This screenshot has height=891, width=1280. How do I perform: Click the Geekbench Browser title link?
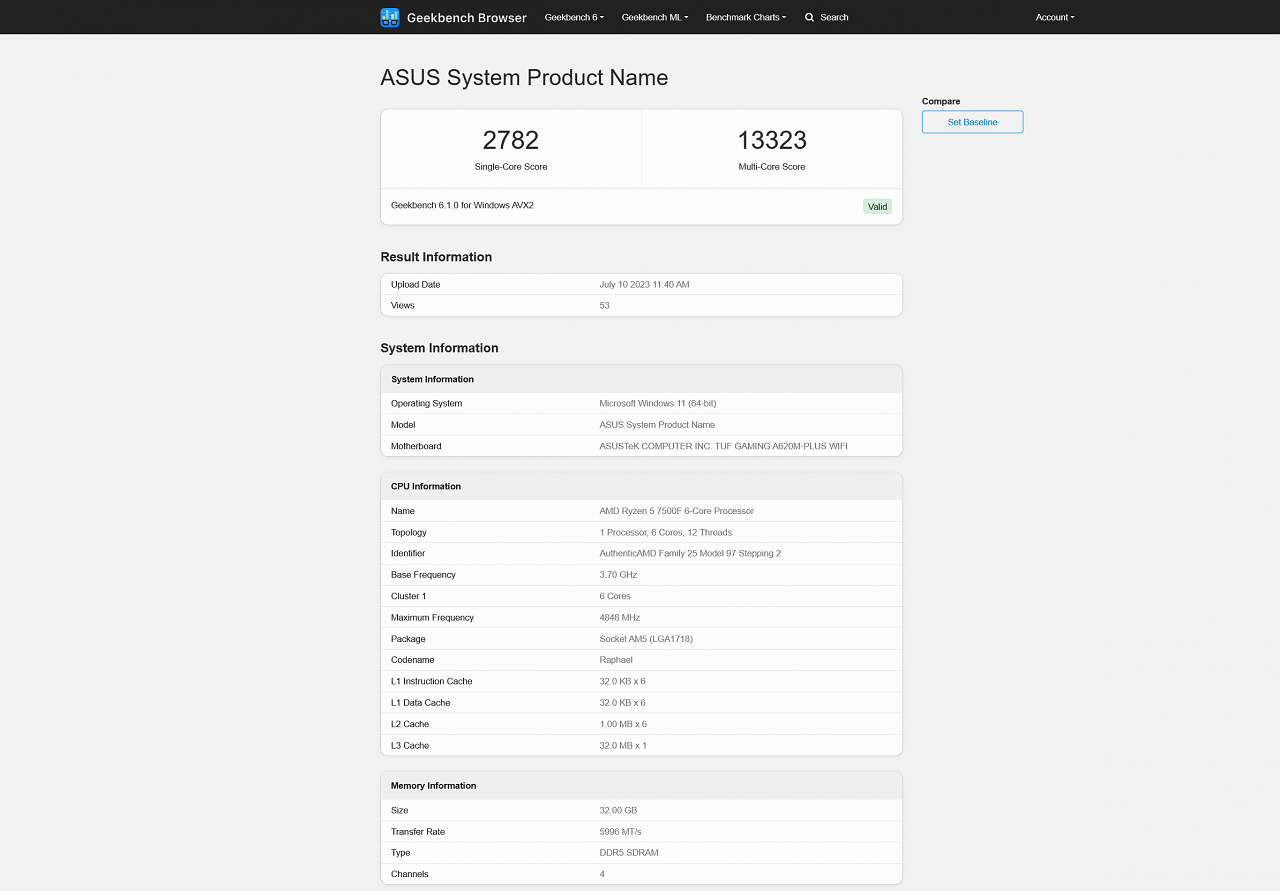click(x=467, y=17)
